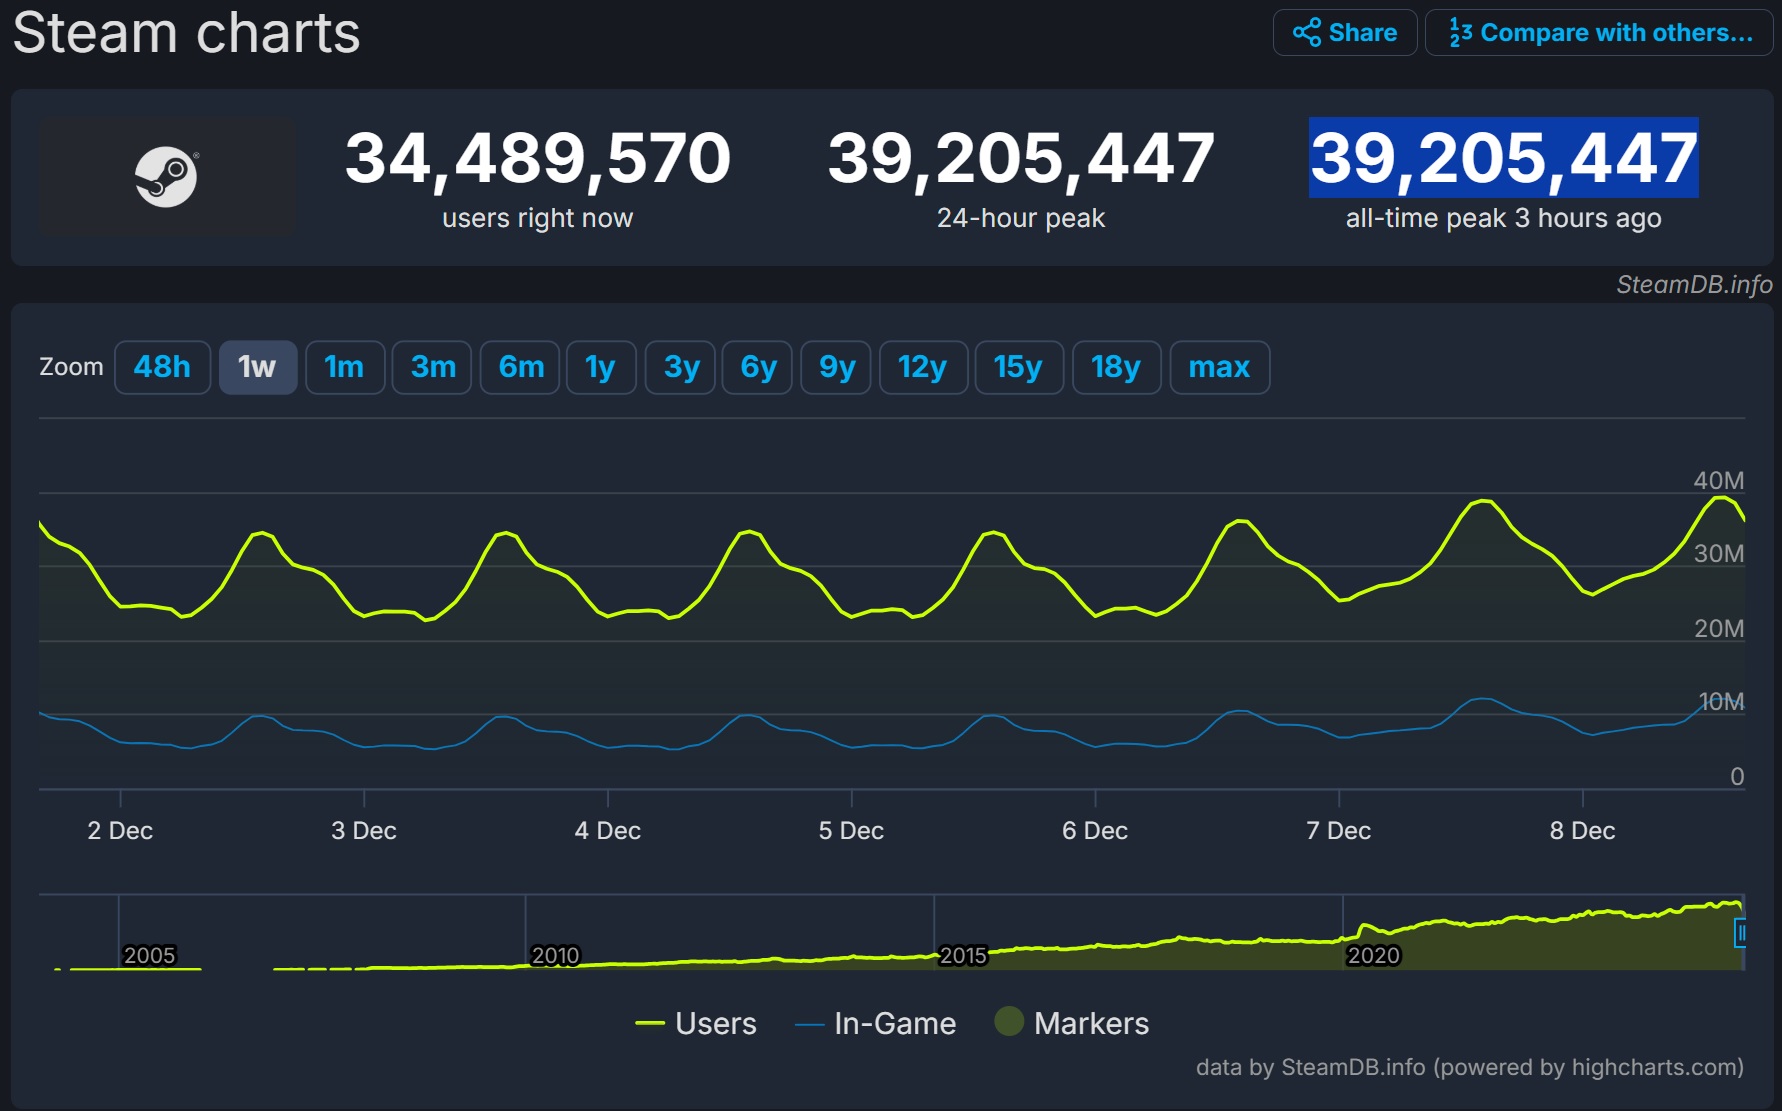Select the 1y zoom range
This screenshot has height=1111, width=1782.
pyautogui.click(x=601, y=367)
